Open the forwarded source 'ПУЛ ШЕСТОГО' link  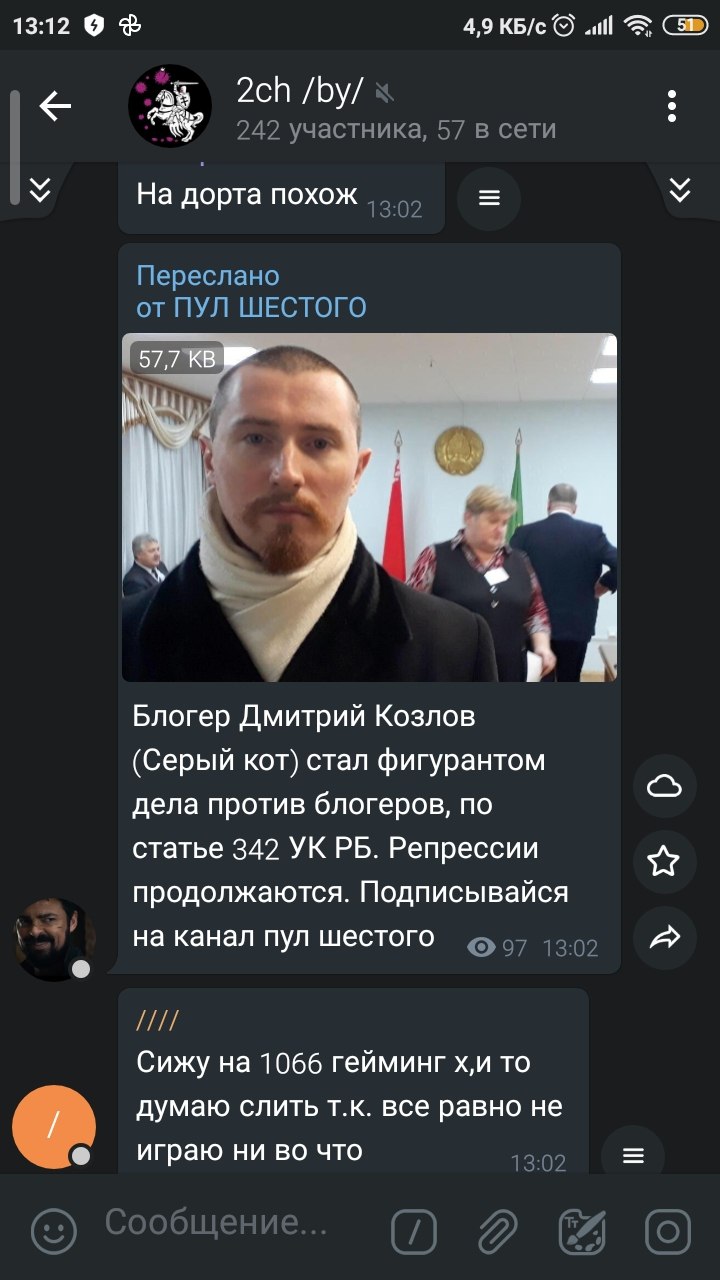(251, 307)
